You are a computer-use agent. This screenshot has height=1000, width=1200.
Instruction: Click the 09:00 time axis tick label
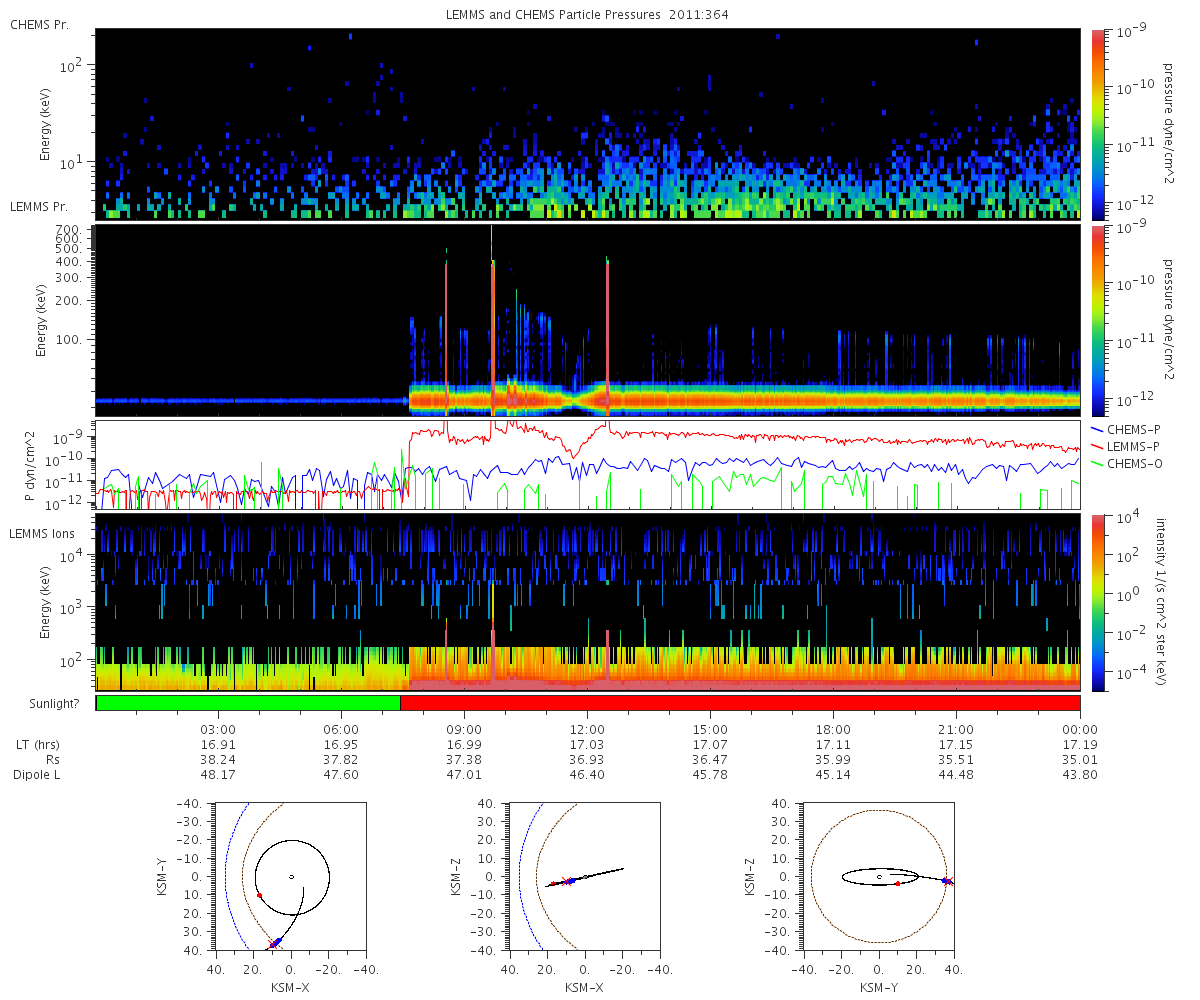click(464, 729)
